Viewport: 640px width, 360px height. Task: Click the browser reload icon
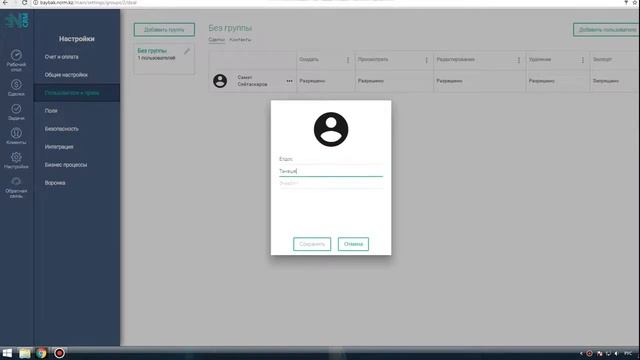tap(24, 2)
